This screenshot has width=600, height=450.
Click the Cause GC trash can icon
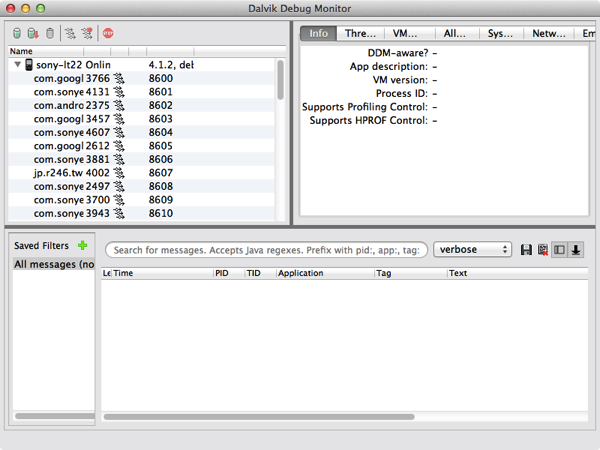point(50,33)
